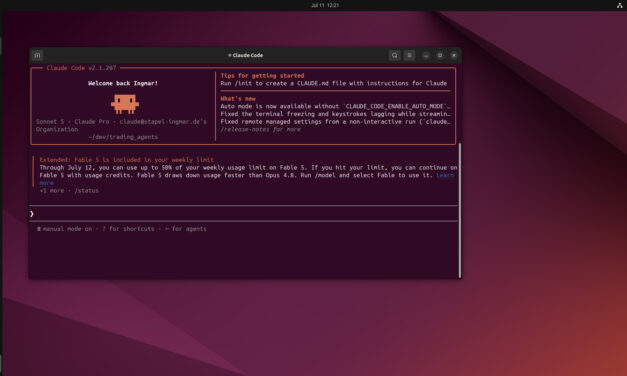
Task: Open the terminal search icon
Action: pos(394,55)
